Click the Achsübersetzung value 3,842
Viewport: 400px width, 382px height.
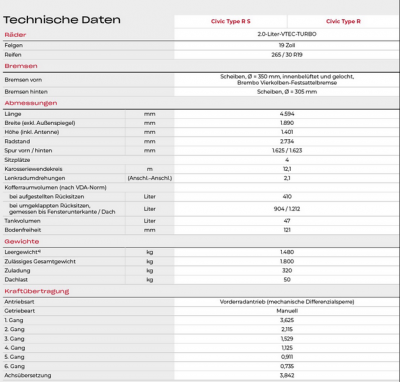coord(287,375)
